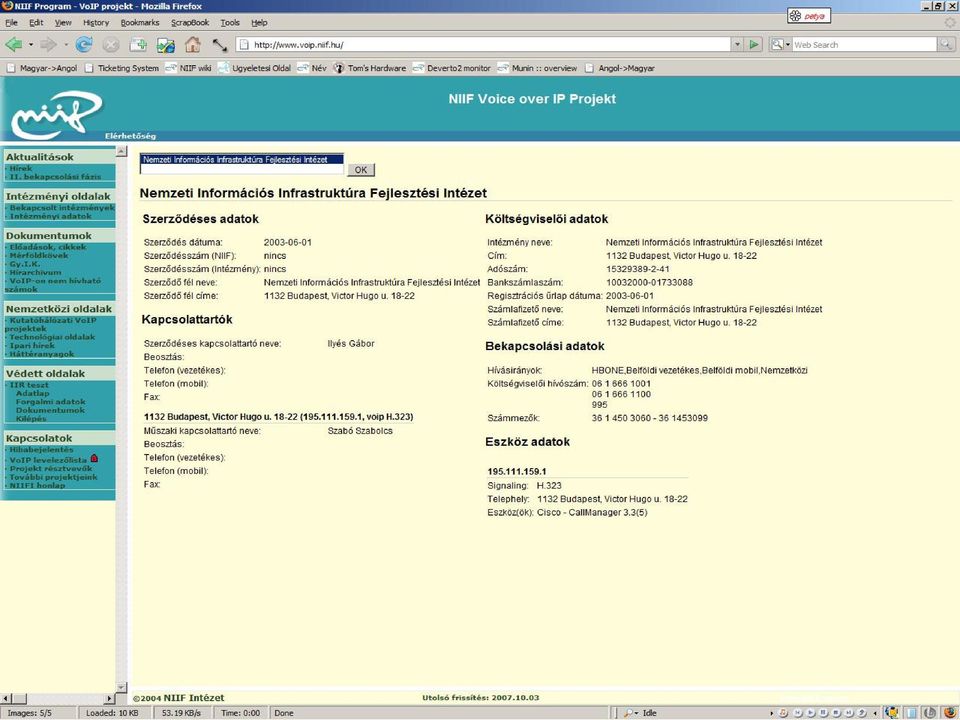The width and height of the screenshot is (960, 720).
Task: Open the Intézményi adatok sidebar link
Action: click(50, 216)
